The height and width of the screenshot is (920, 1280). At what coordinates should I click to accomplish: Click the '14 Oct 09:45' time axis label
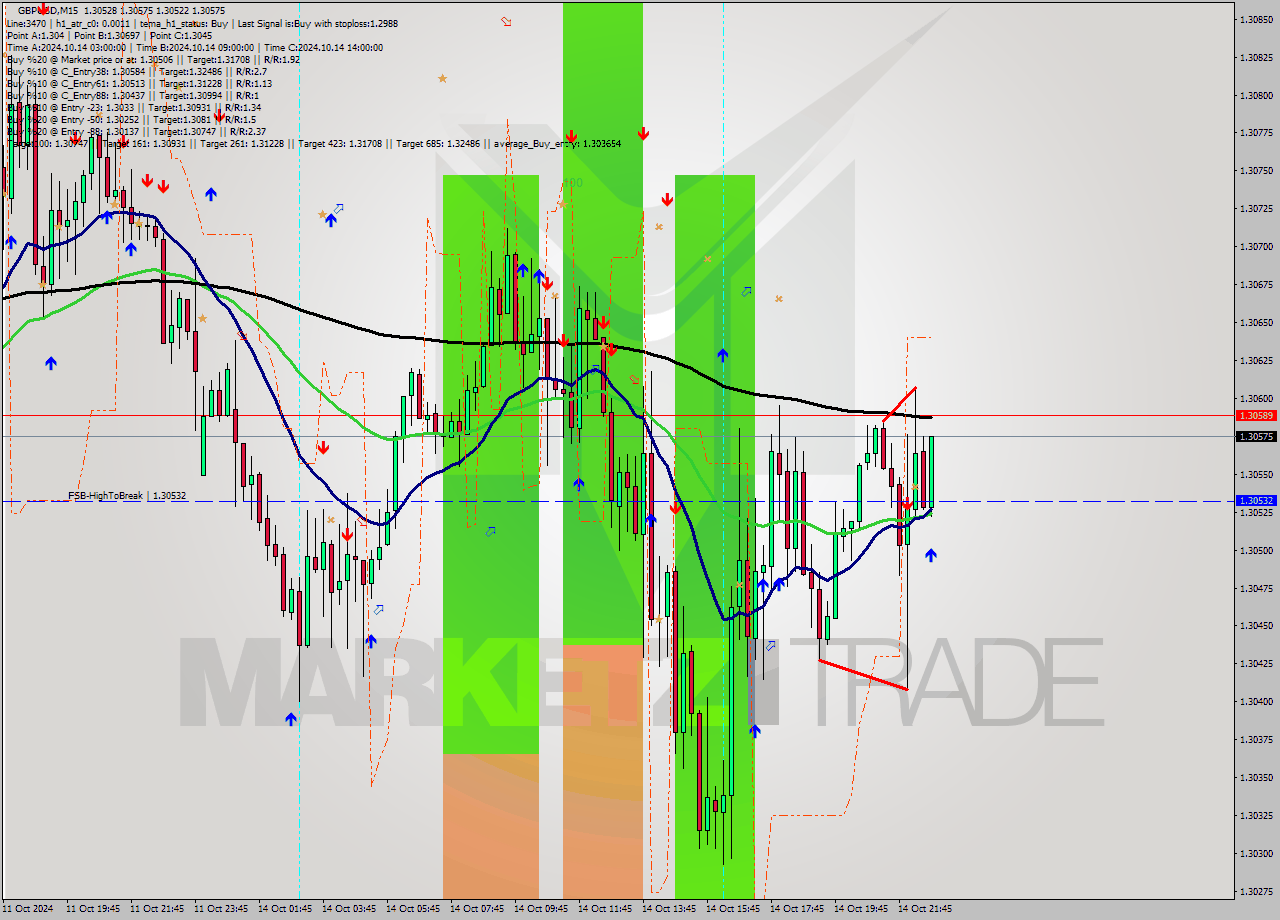pos(541,909)
